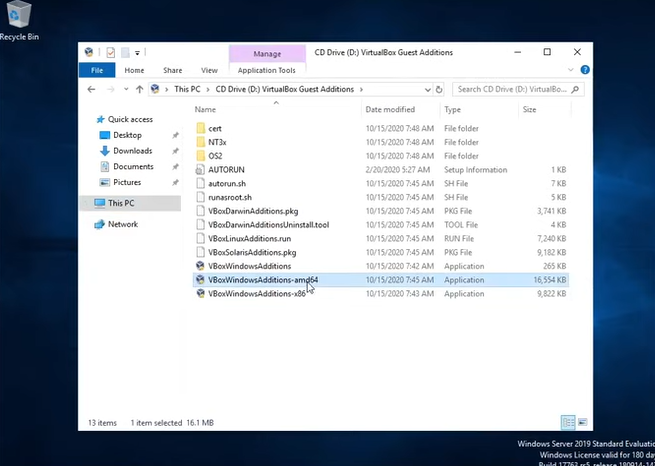Click the blue Help question mark icon

585,70
